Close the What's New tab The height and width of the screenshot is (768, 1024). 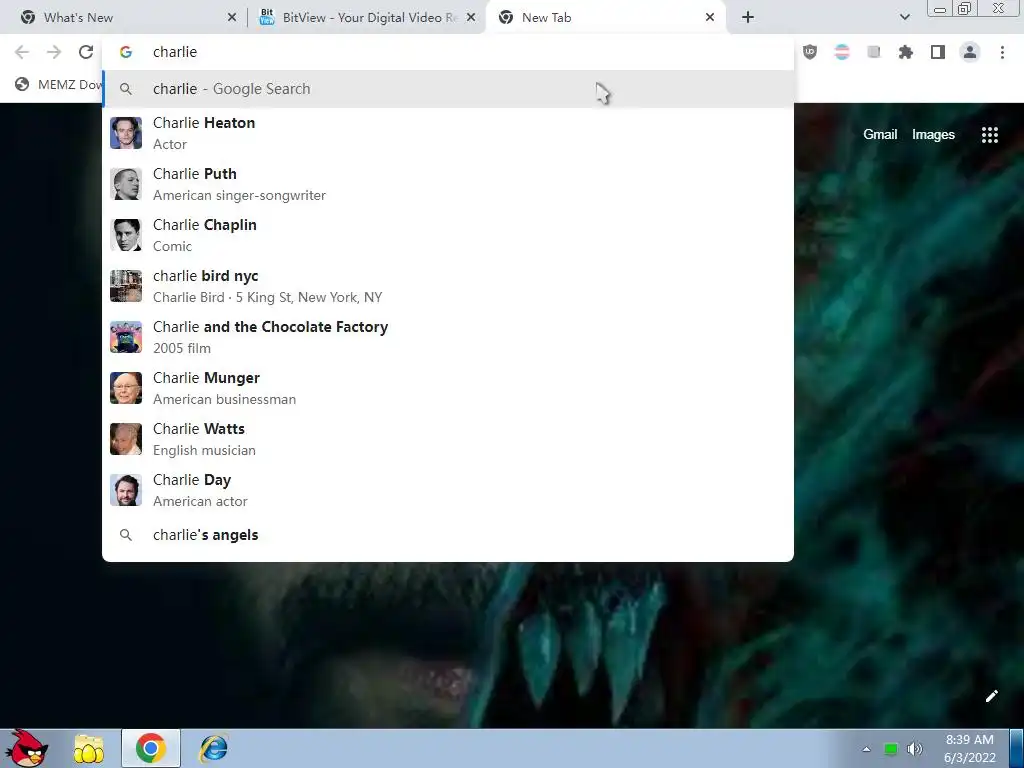232,18
